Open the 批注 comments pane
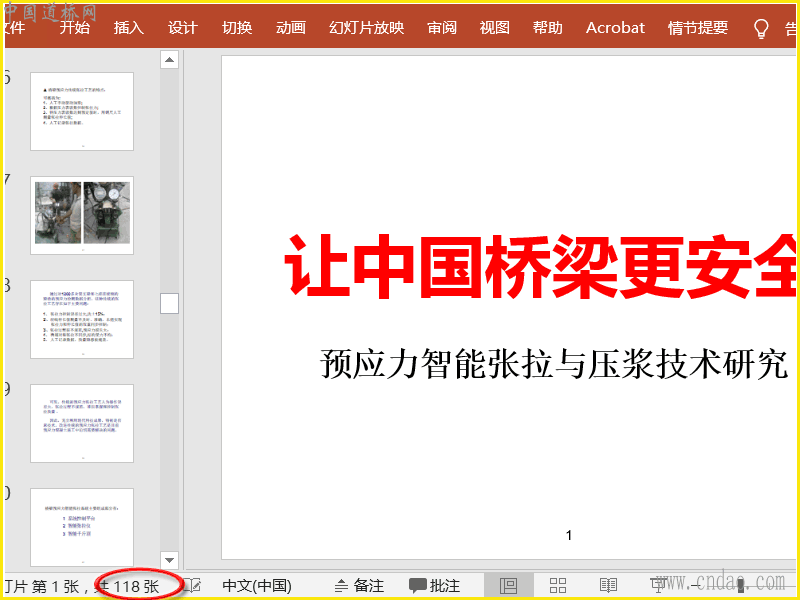Screen dimensions: 800x600 pyautogui.click(x=435, y=586)
